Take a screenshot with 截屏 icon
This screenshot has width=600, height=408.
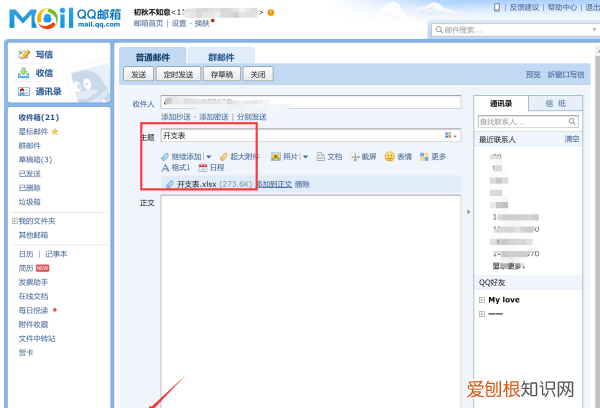tap(355, 157)
